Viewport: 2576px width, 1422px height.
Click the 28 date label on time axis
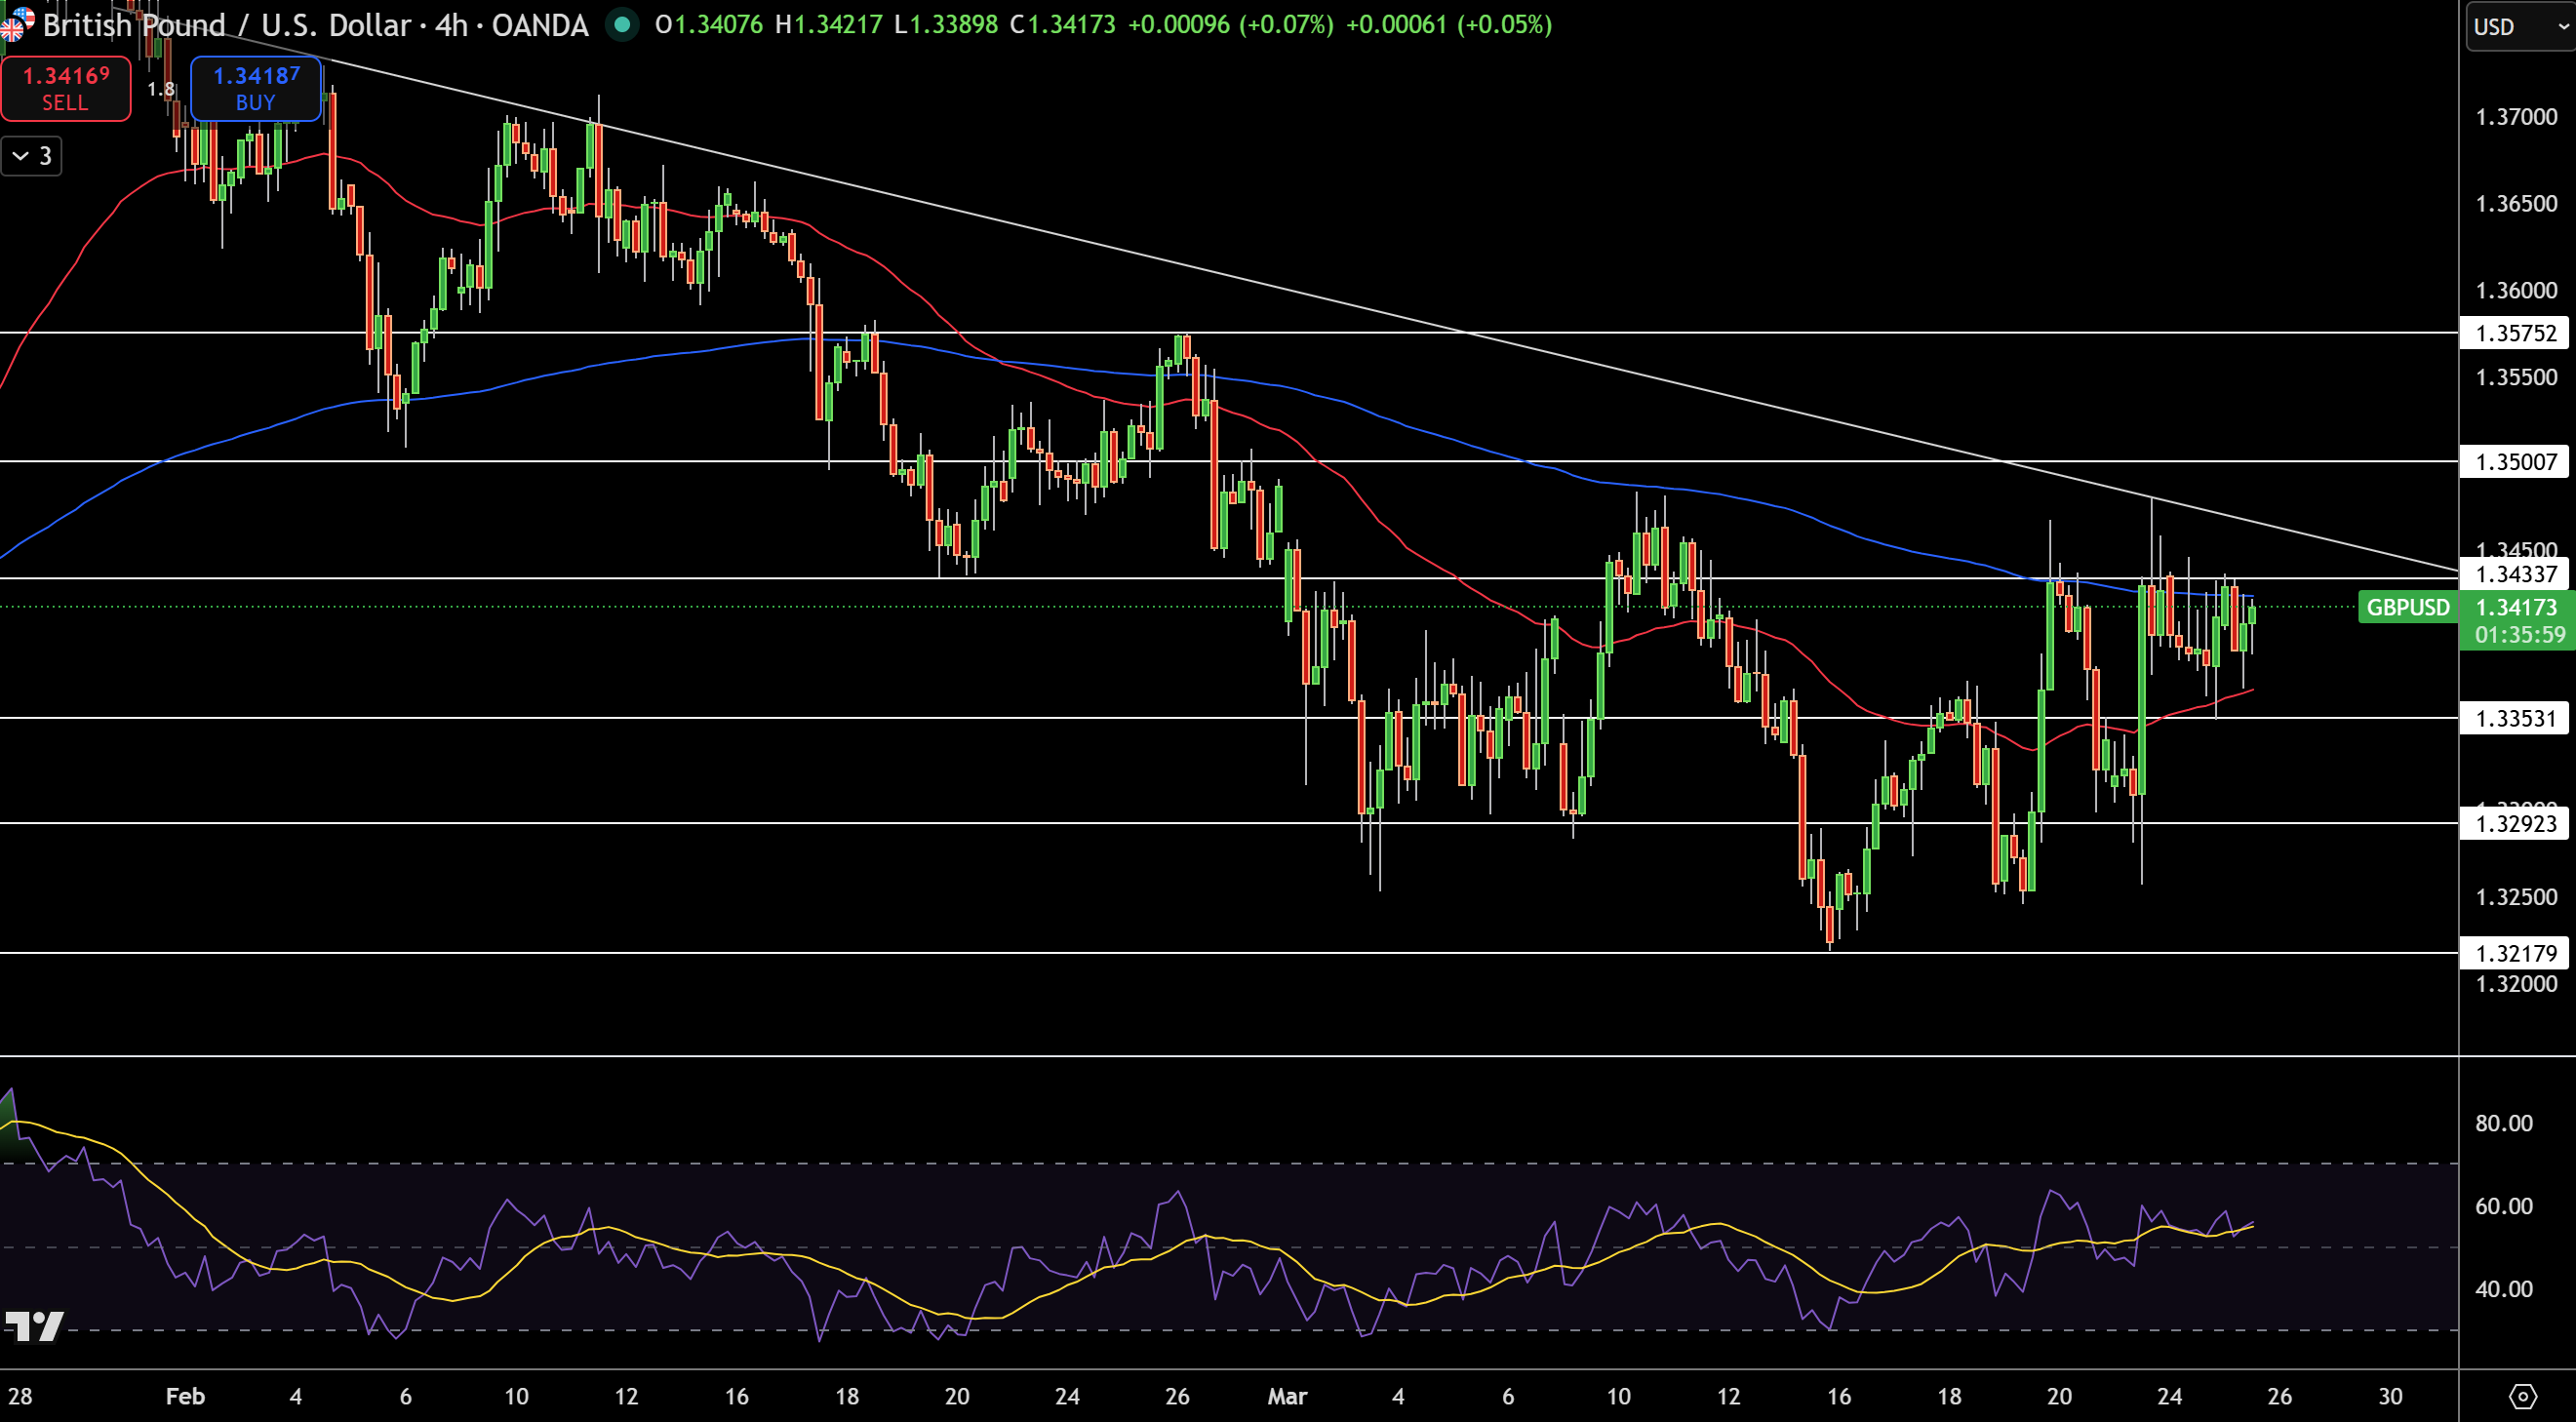point(20,1396)
